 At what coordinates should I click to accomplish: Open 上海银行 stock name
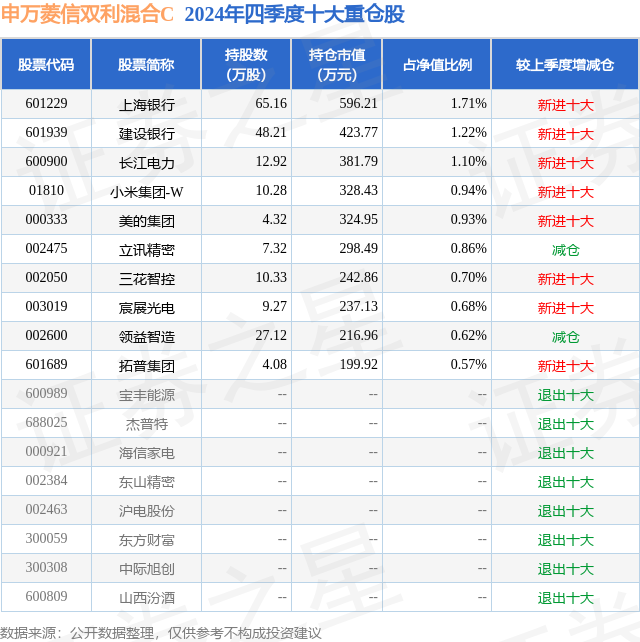click(x=147, y=105)
